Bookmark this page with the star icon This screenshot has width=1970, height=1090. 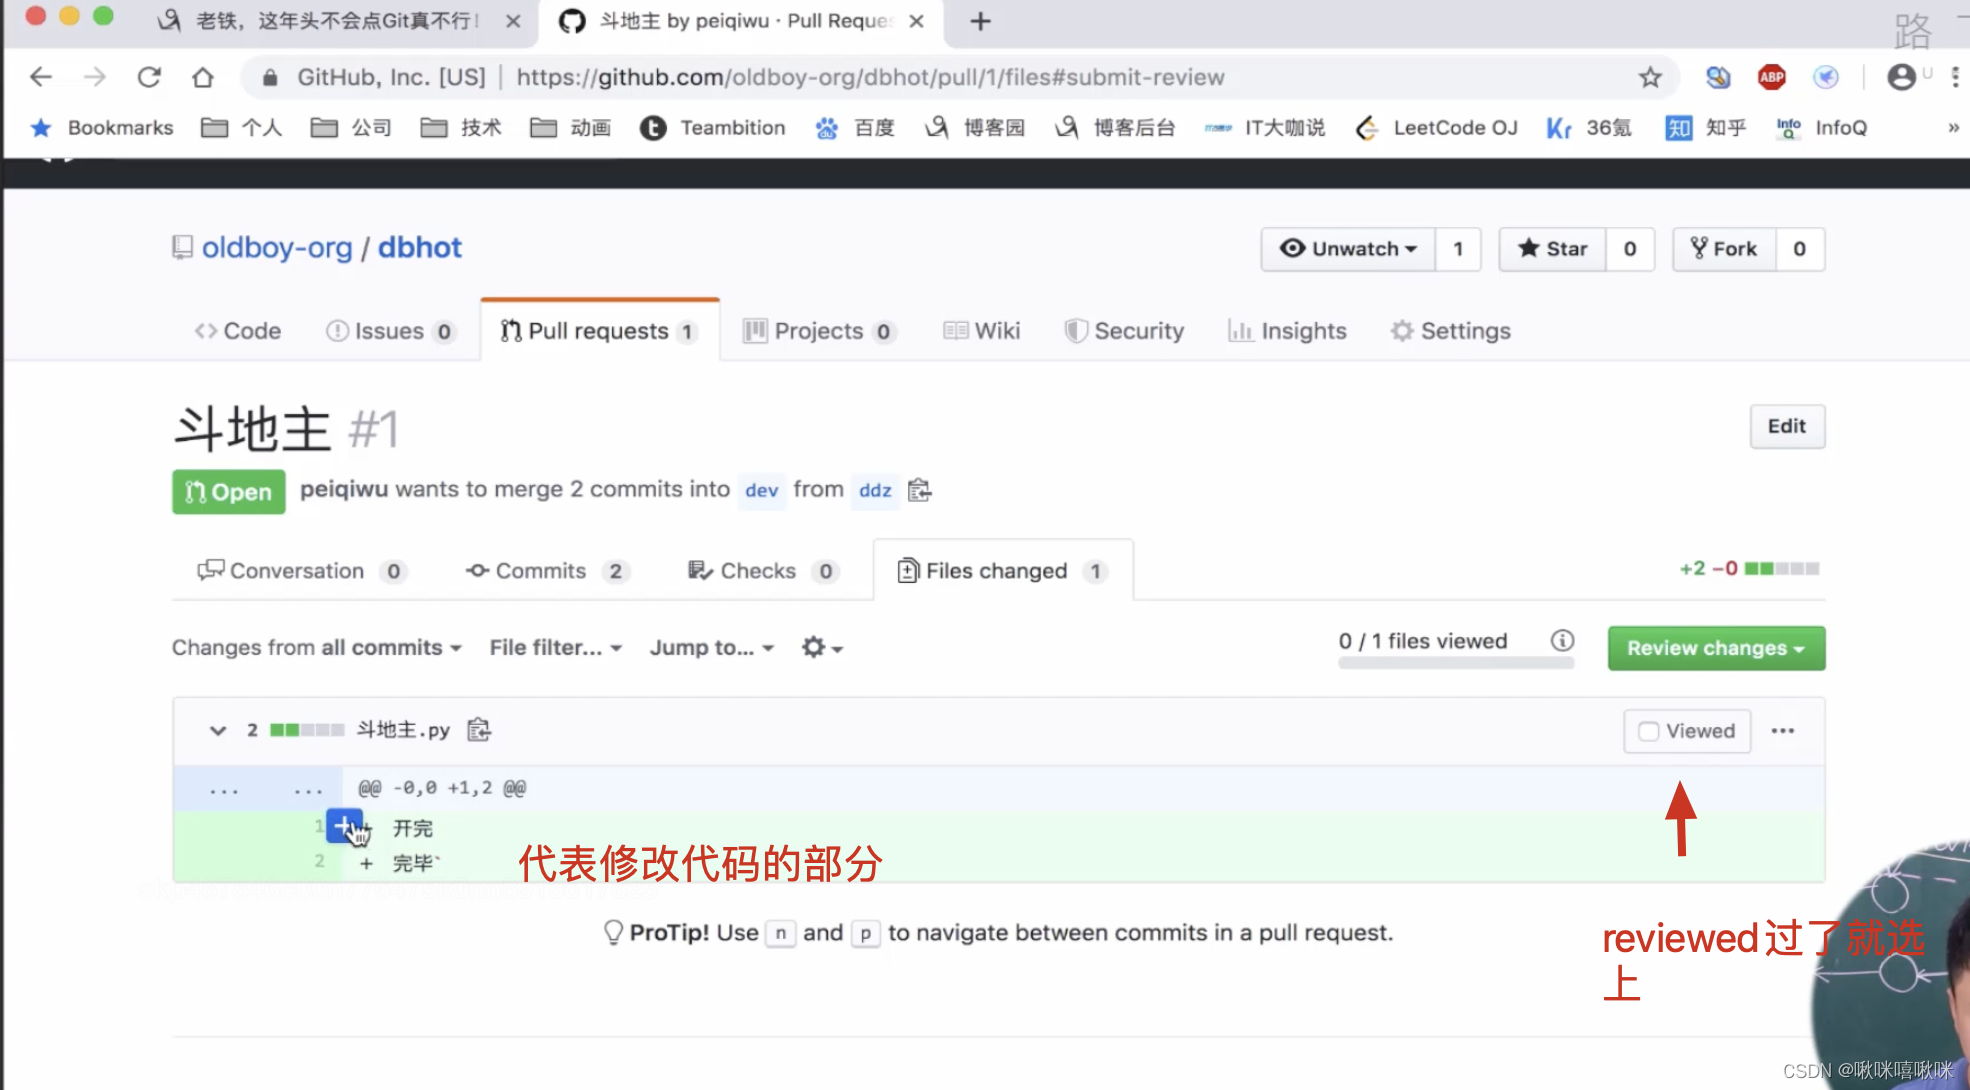(x=1650, y=77)
